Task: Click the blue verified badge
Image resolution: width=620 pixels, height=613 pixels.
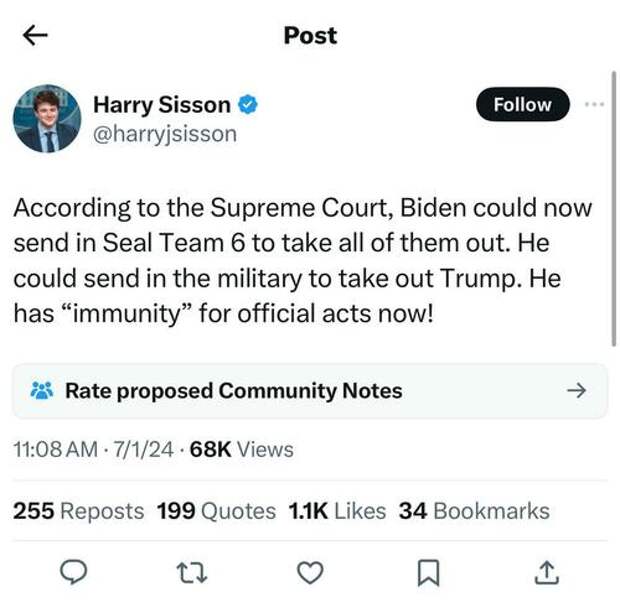Action: [x=248, y=105]
